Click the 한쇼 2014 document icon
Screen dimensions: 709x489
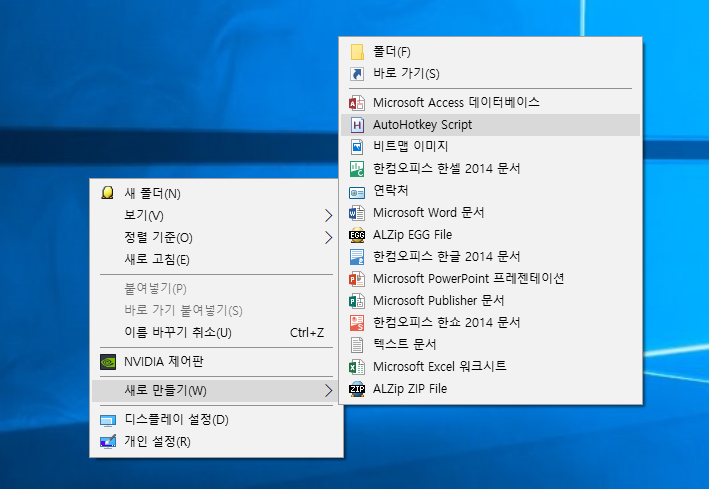click(357, 323)
